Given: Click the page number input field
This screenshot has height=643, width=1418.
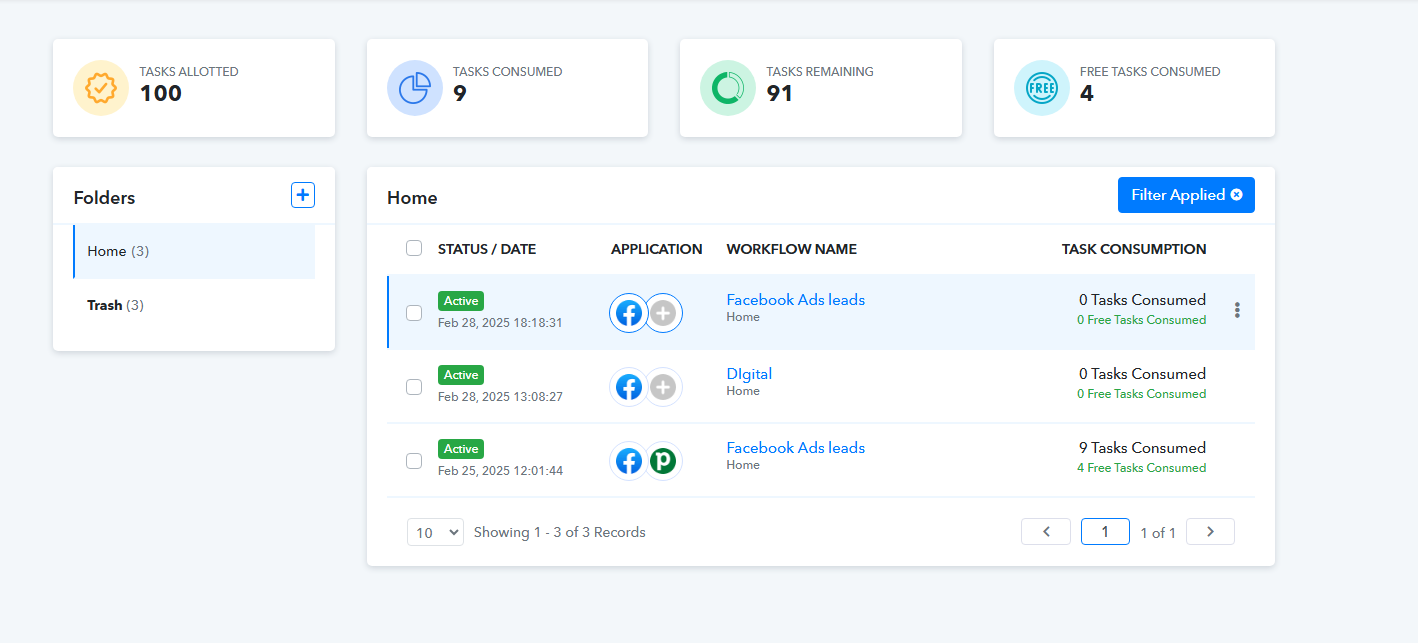Looking at the screenshot, I should click(1105, 531).
